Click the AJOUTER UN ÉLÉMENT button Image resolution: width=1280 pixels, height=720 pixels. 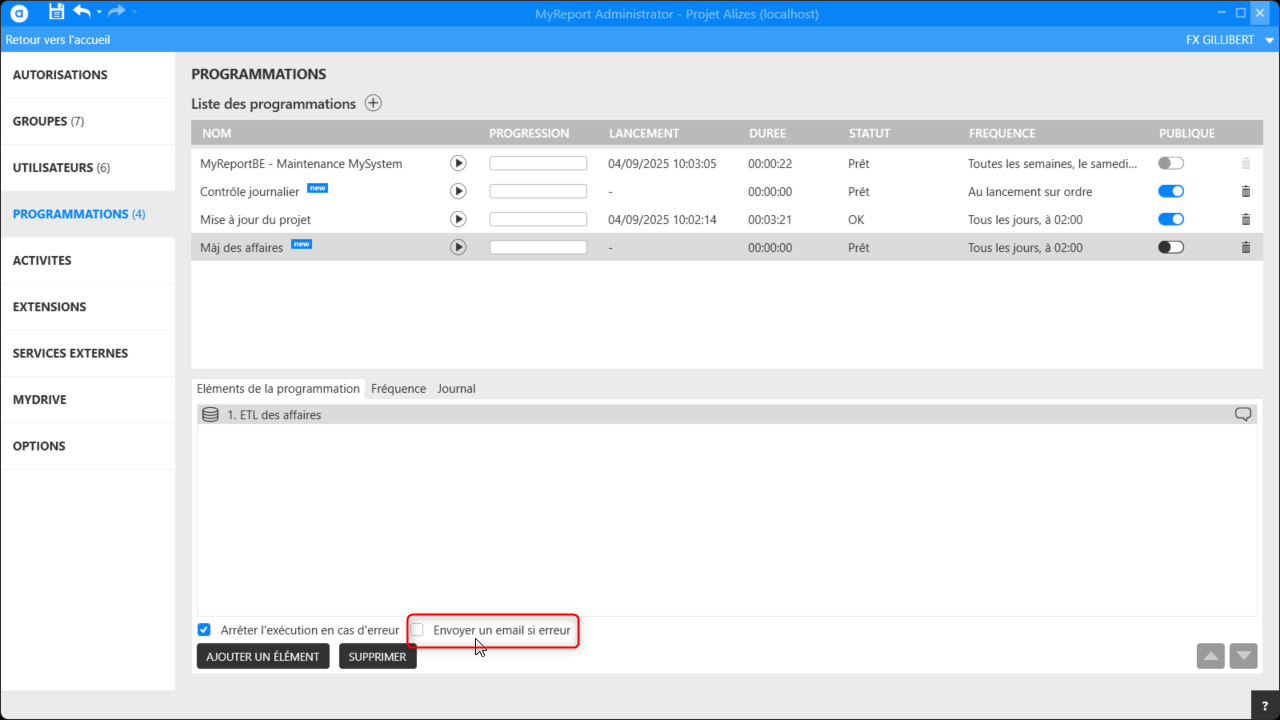pyautogui.click(x=263, y=656)
